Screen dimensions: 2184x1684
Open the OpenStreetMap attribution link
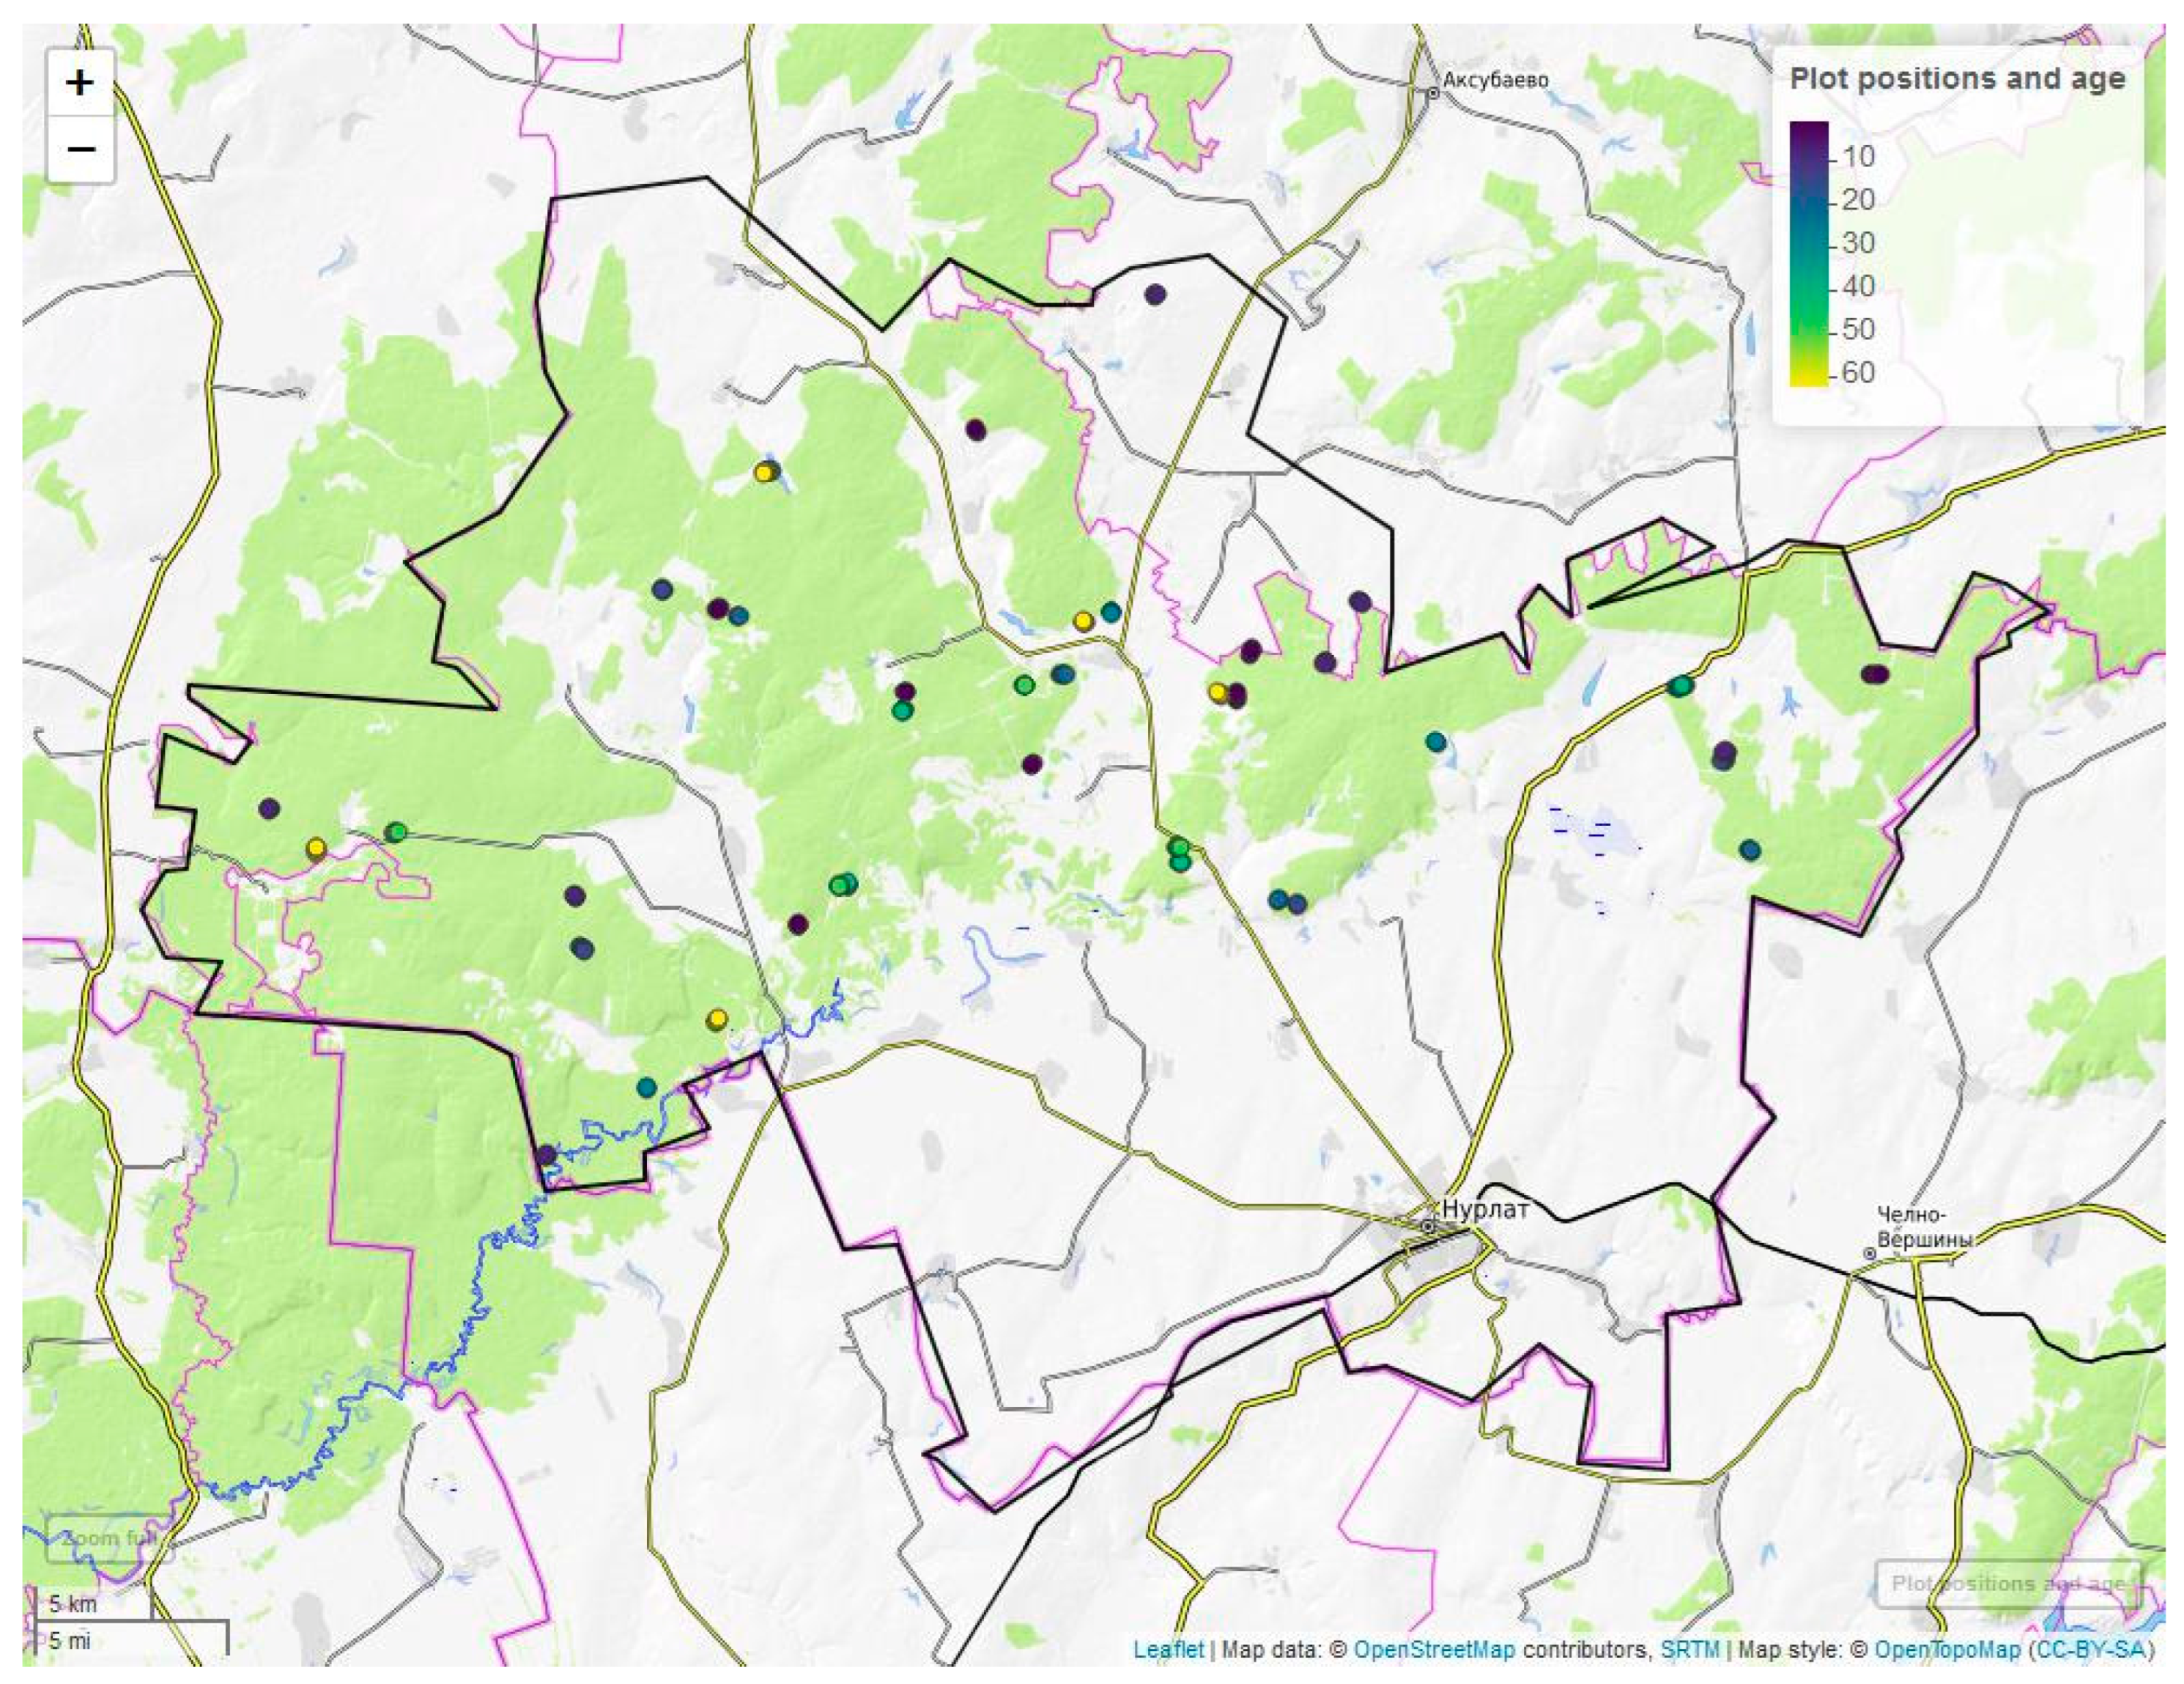[1433, 1649]
